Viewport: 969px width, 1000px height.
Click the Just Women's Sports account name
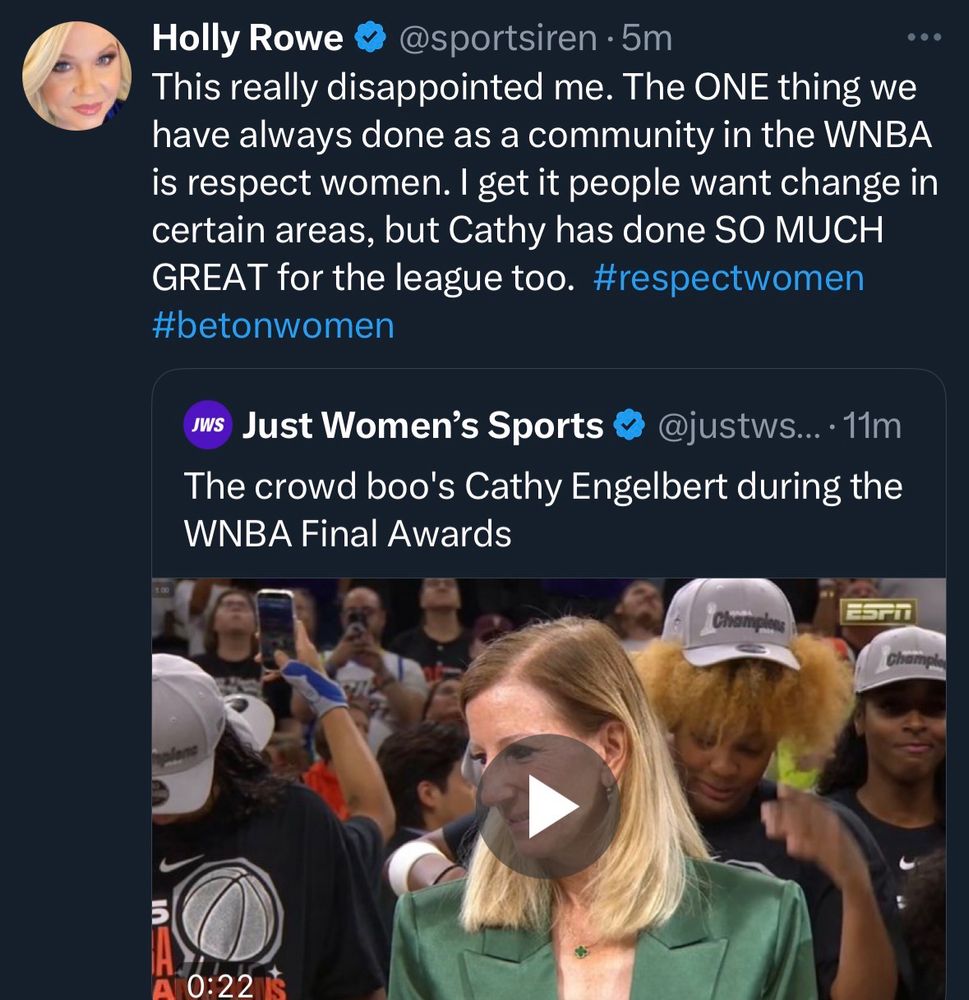click(x=423, y=427)
